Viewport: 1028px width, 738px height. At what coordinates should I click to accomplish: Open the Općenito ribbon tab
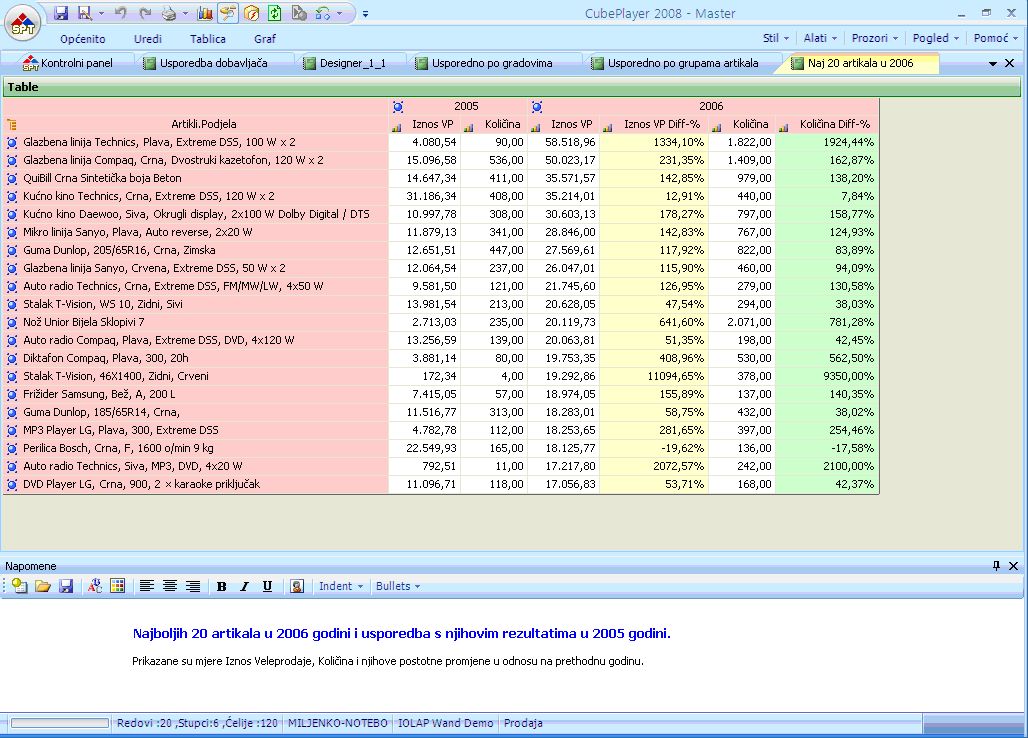pyautogui.click(x=83, y=39)
